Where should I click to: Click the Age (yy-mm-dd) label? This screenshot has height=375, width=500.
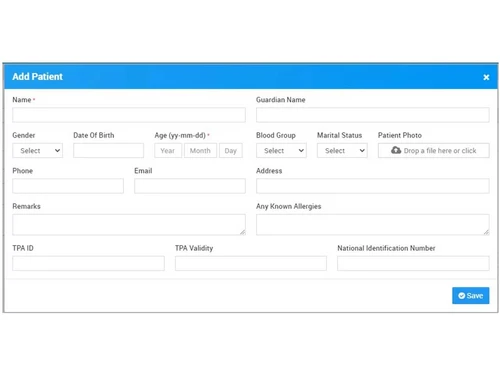(x=180, y=135)
